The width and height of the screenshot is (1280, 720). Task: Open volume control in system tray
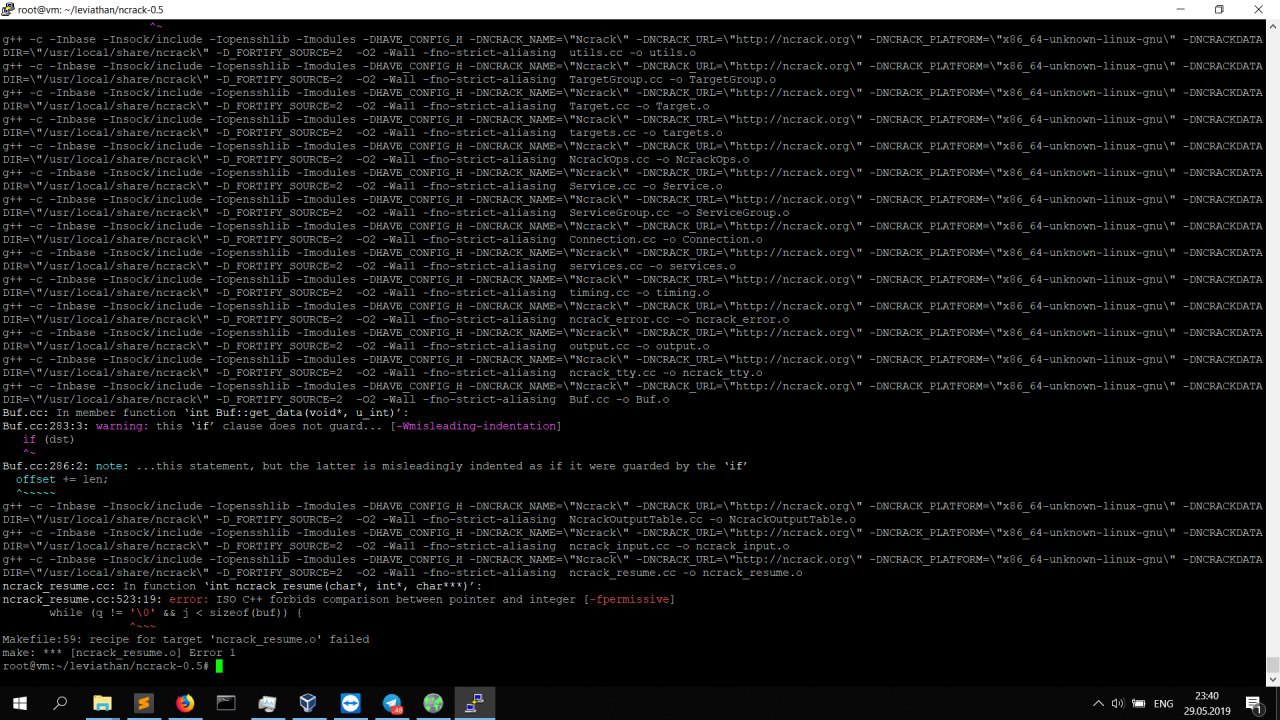click(1118, 703)
